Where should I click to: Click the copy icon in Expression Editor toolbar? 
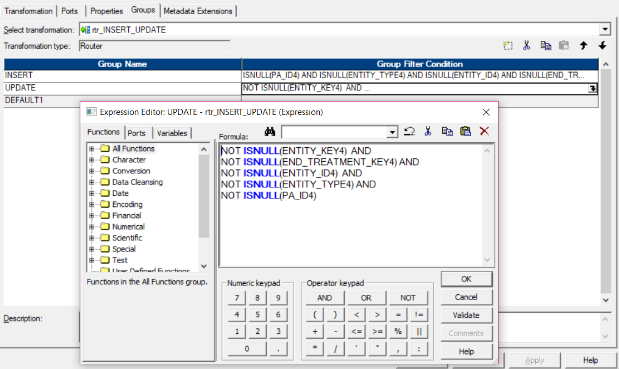(447, 131)
